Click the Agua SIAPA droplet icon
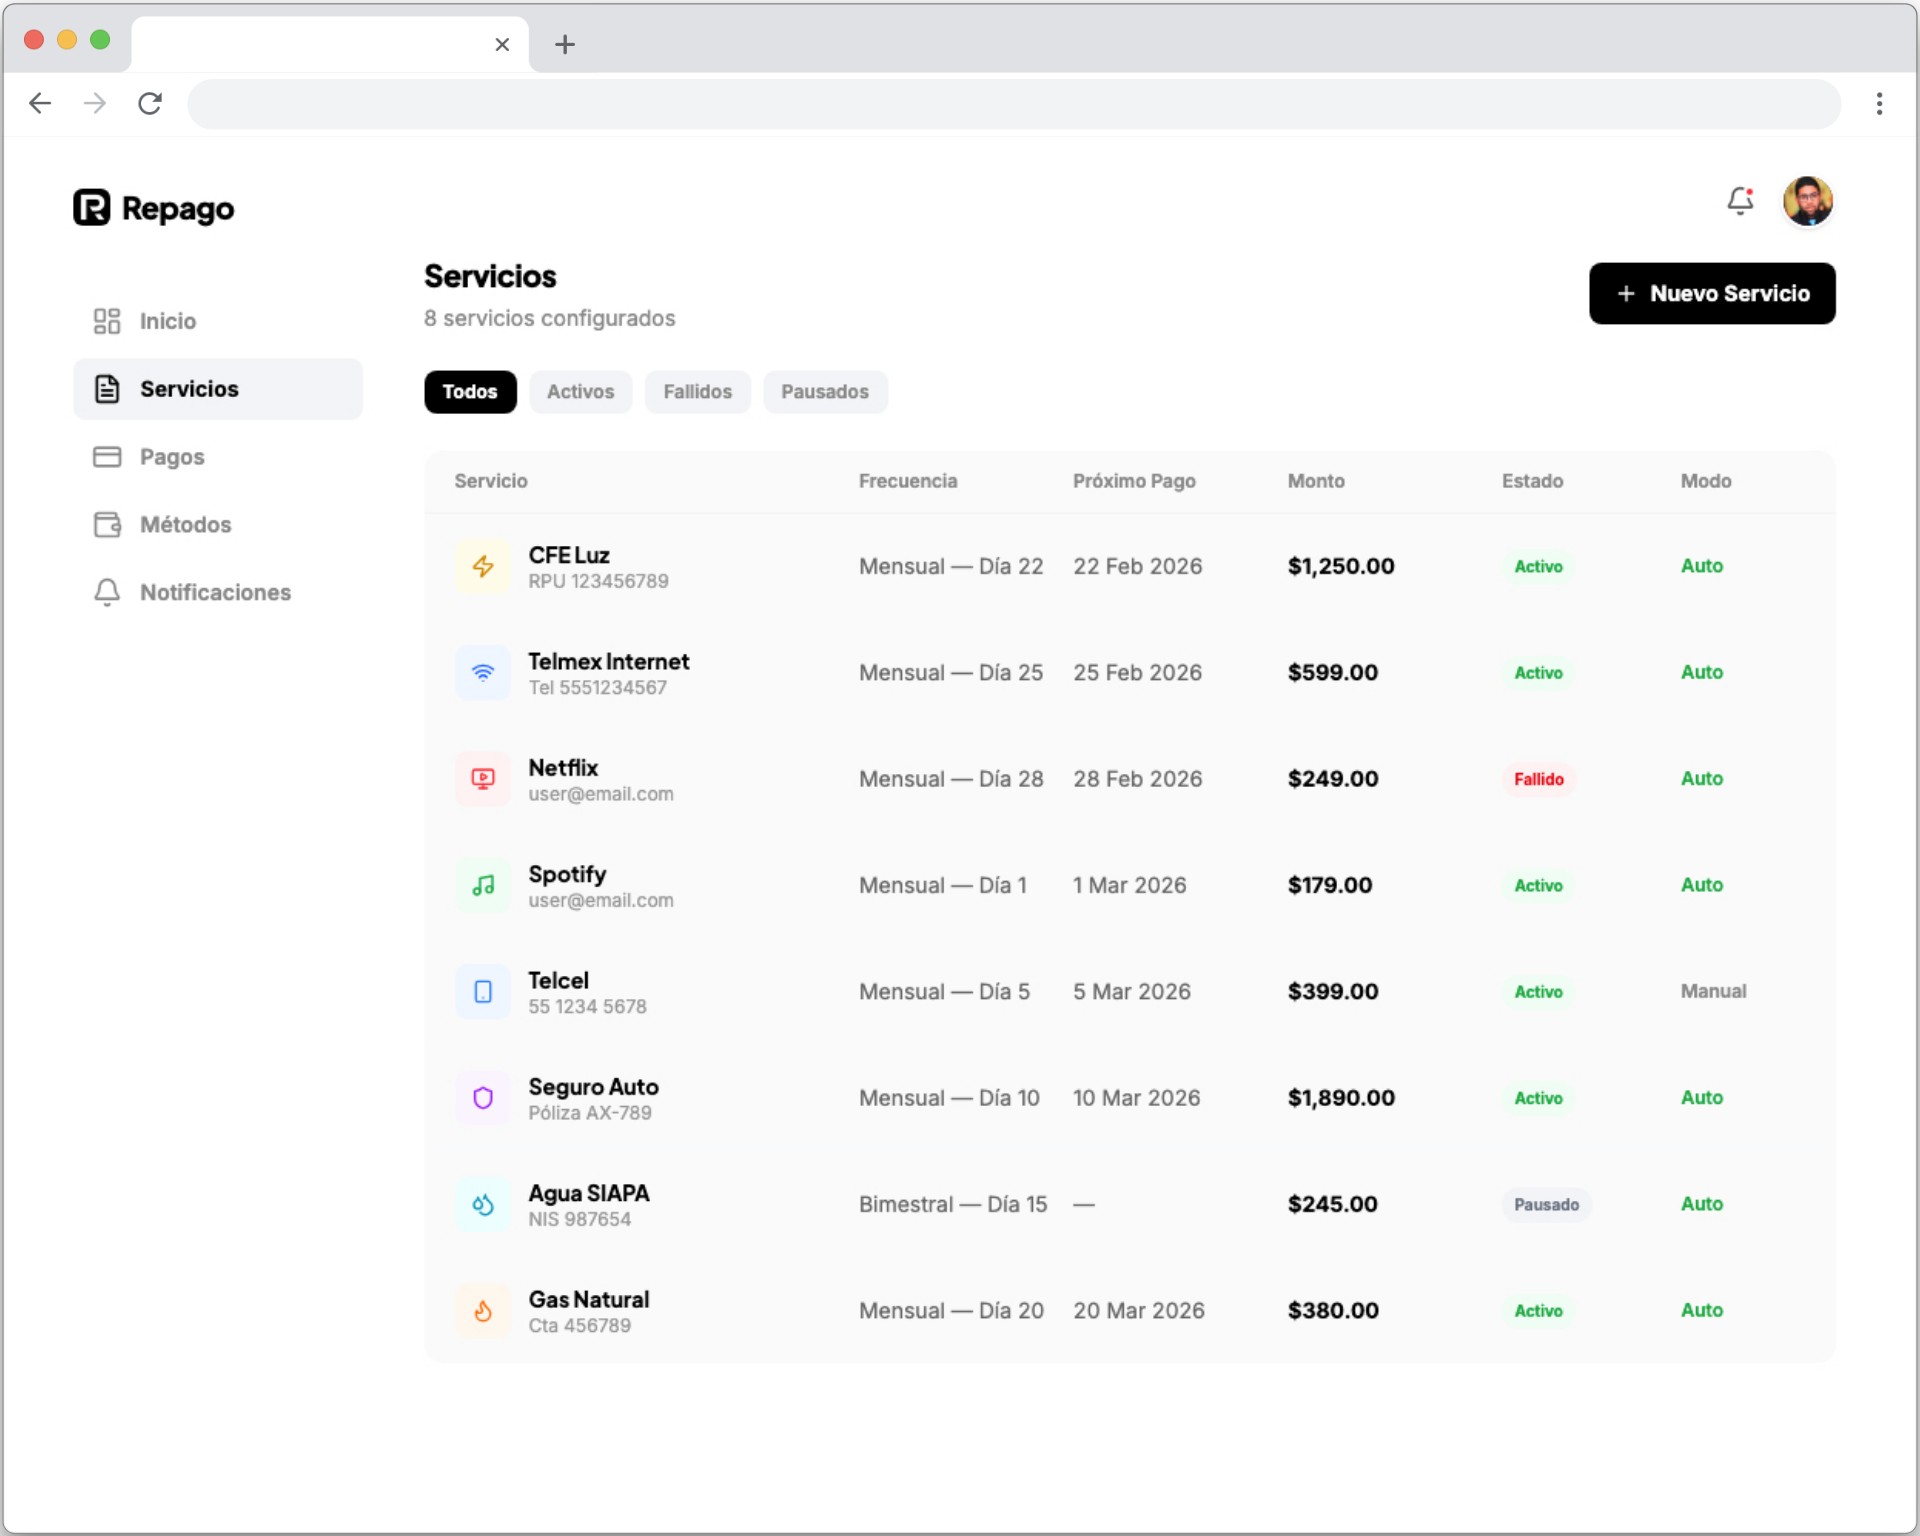This screenshot has width=1920, height=1536. point(483,1204)
